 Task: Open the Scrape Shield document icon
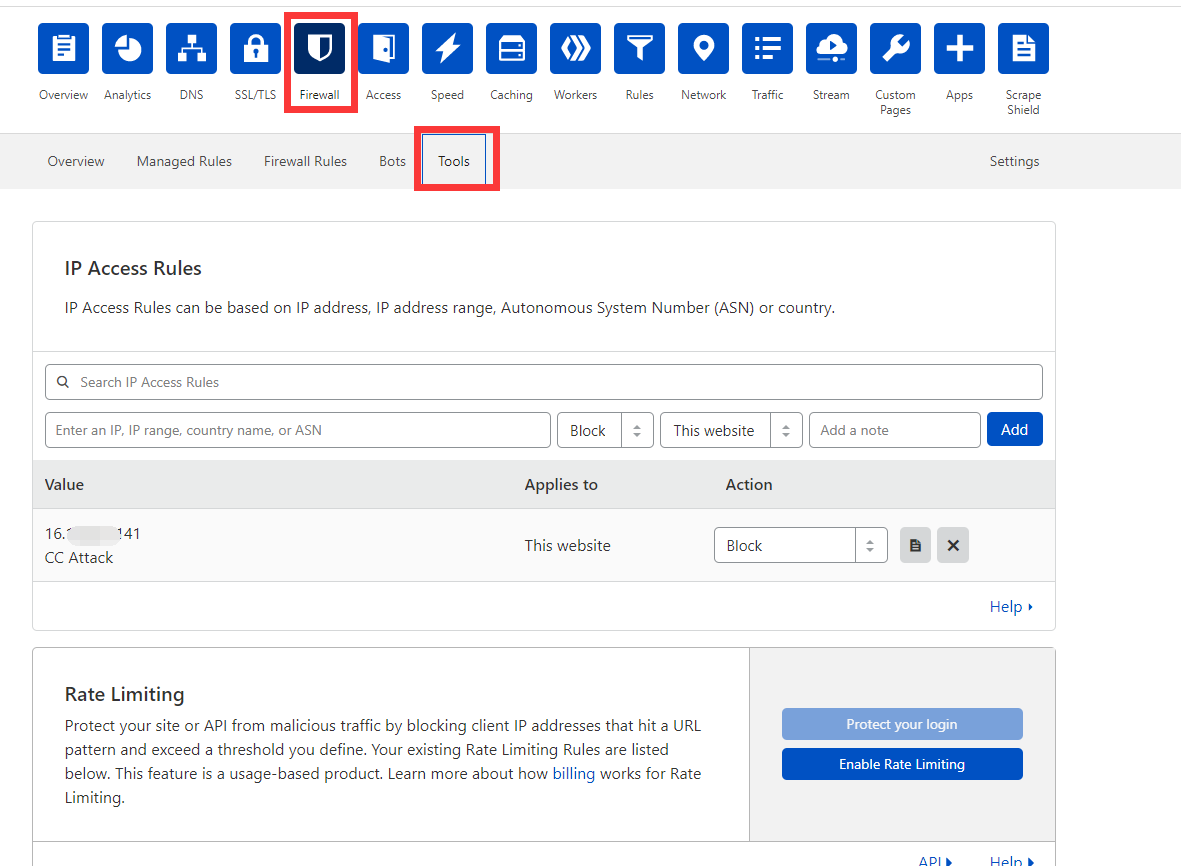tap(1023, 49)
